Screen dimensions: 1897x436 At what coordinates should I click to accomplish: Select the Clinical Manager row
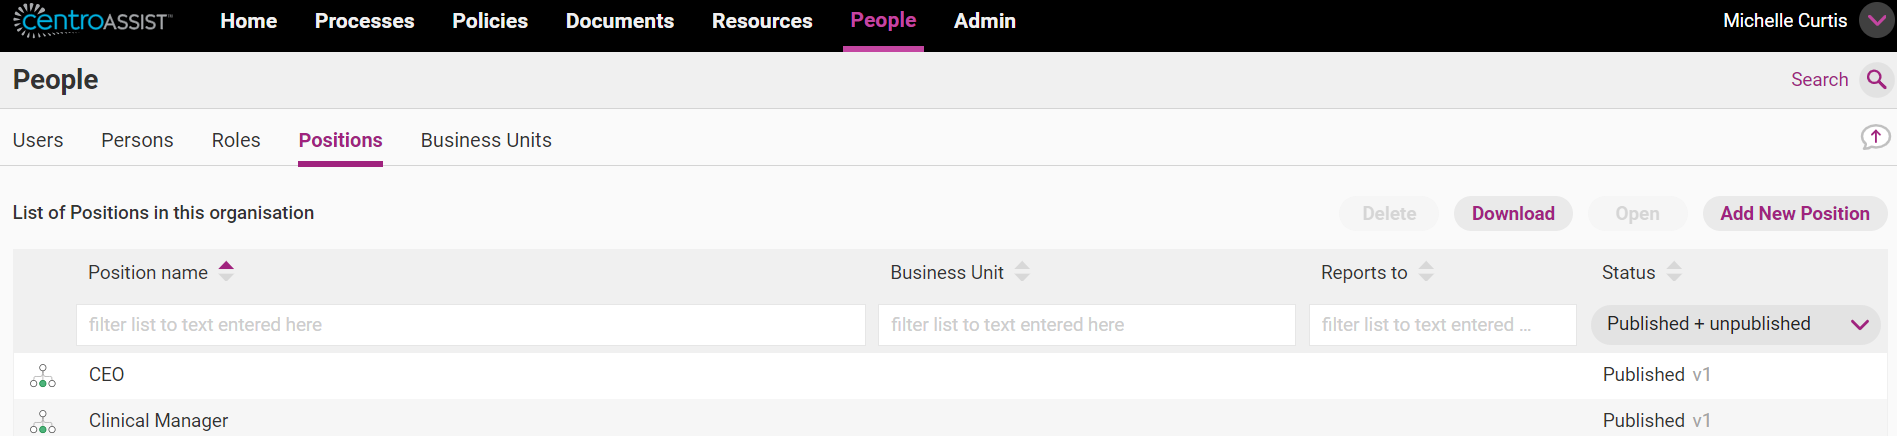[950, 420]
